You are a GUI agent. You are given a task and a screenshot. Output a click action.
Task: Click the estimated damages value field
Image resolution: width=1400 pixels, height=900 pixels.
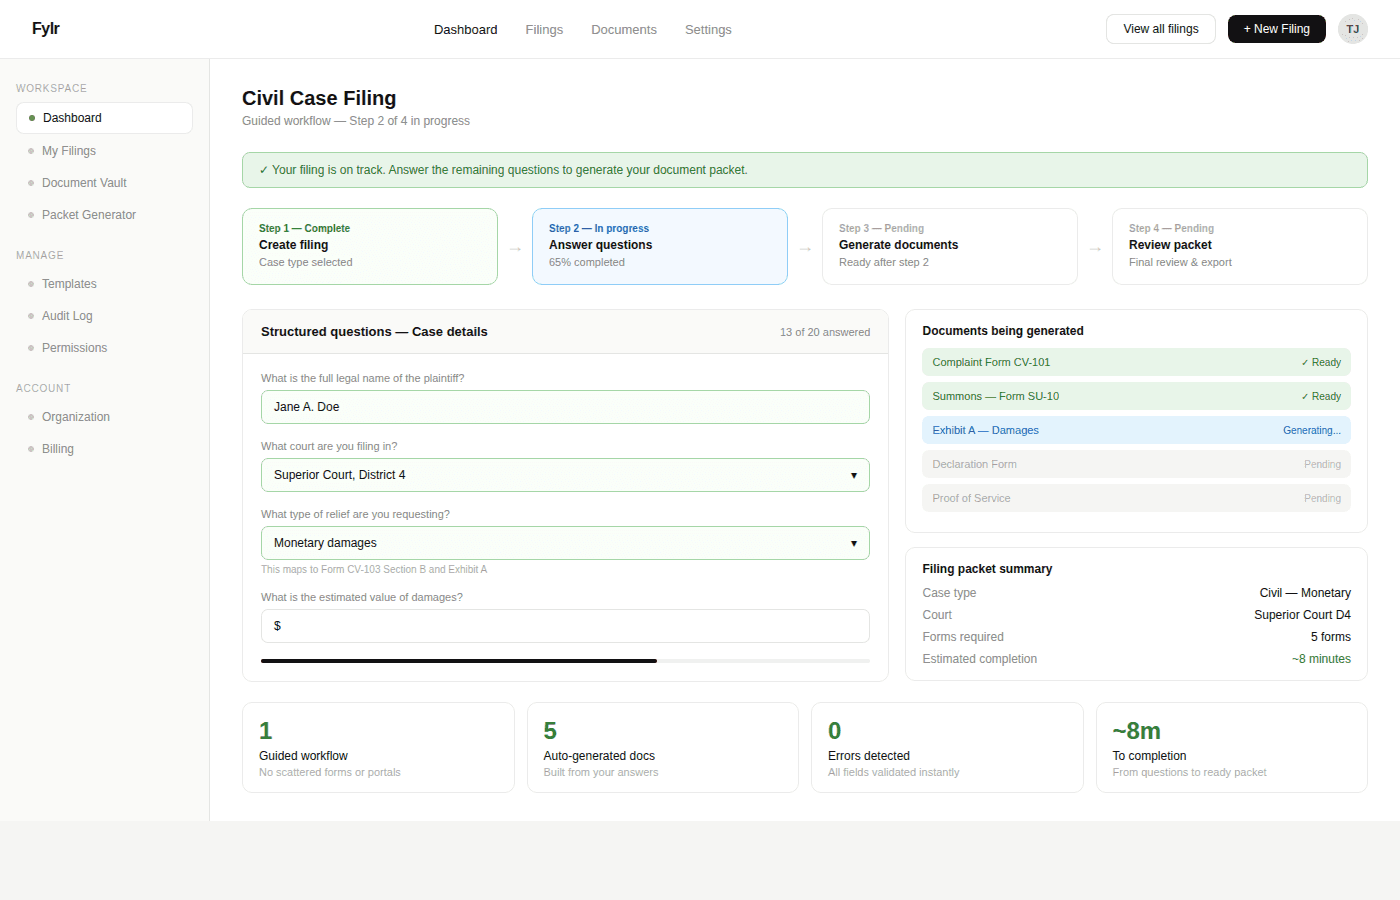click(565, 626)
